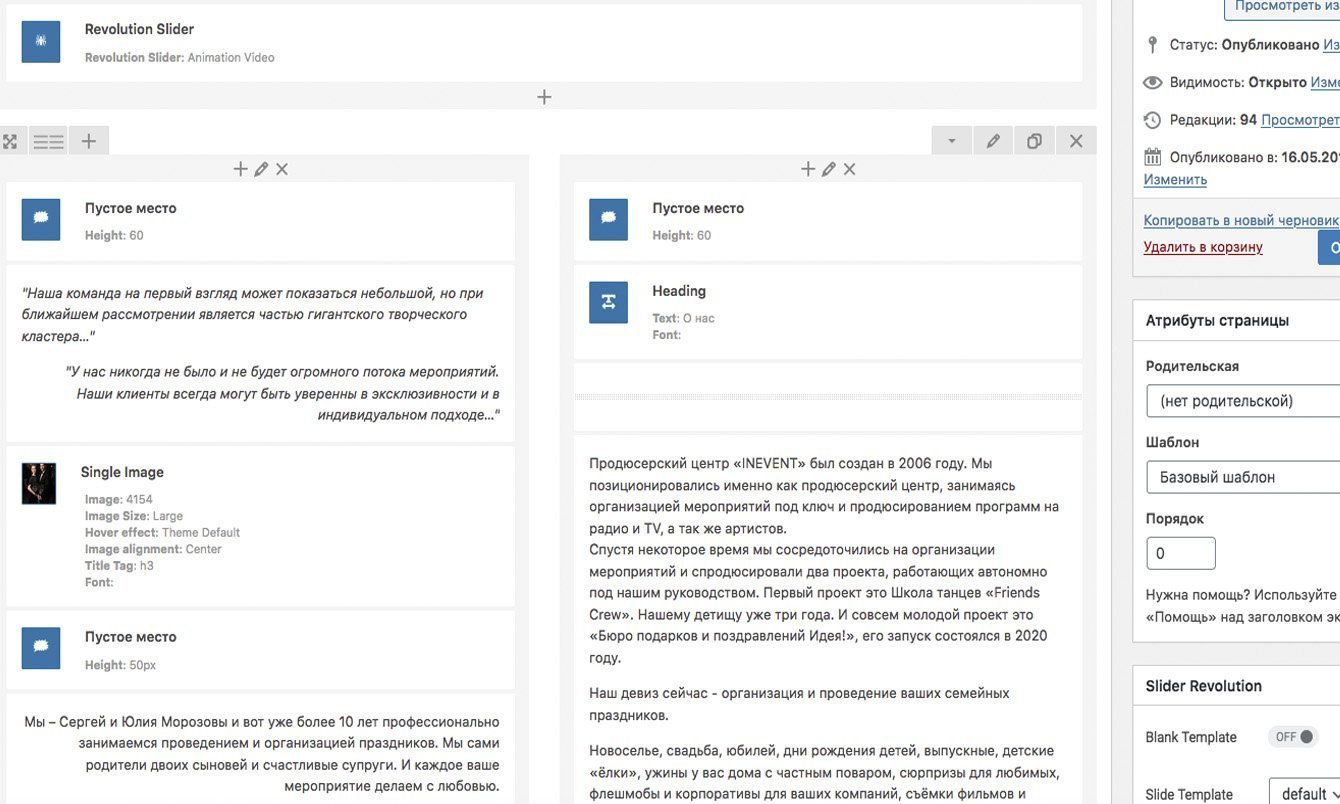Click the 'Image: 4154' parameter
The height and width of the screenshot is (804, 1340).
tap(119, 499)
